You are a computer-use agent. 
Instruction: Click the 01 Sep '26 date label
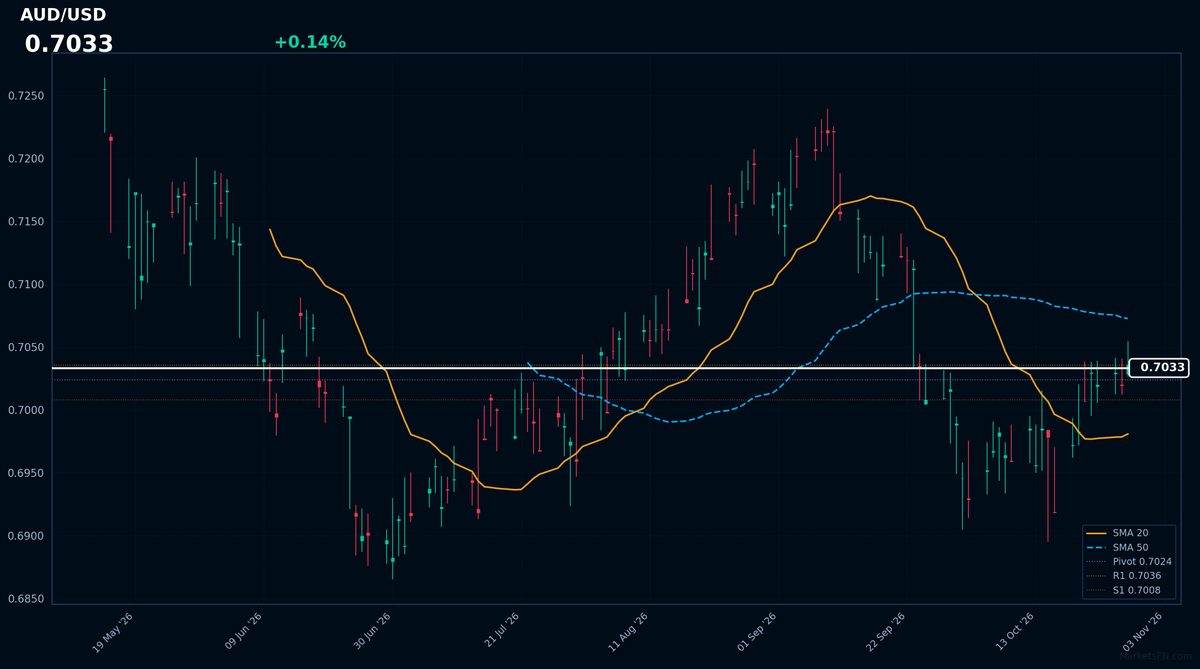pyautogui.click(x=757, y=632)
